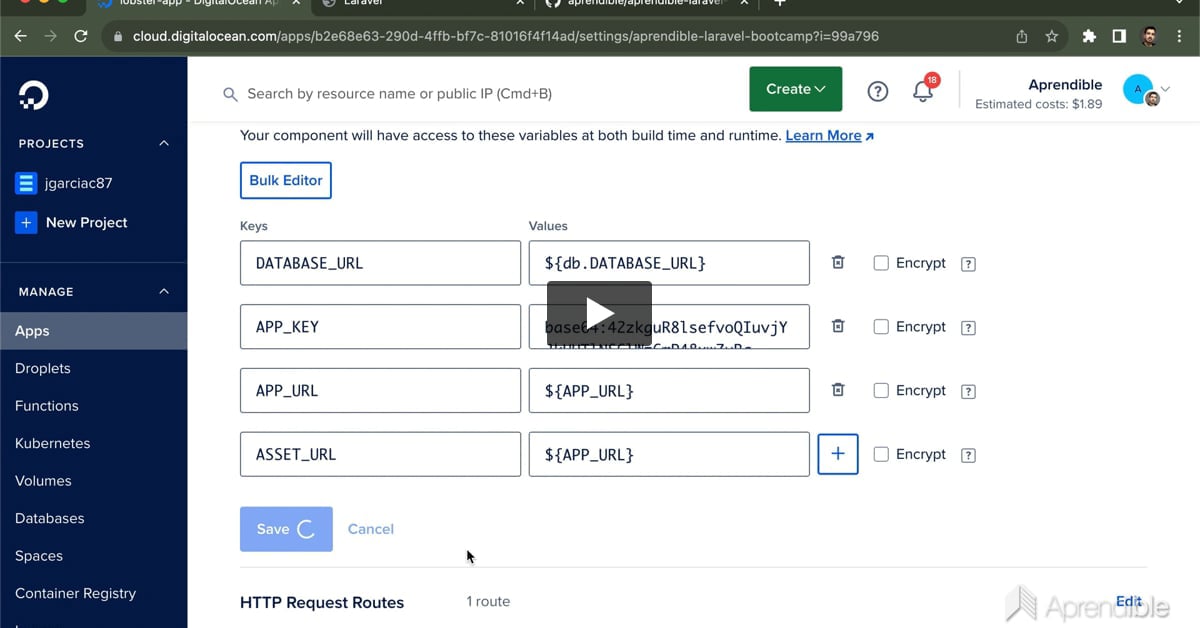Open Encrypt help icon for APP_KEY row
Screen dimensions: 1200x628
968,328
